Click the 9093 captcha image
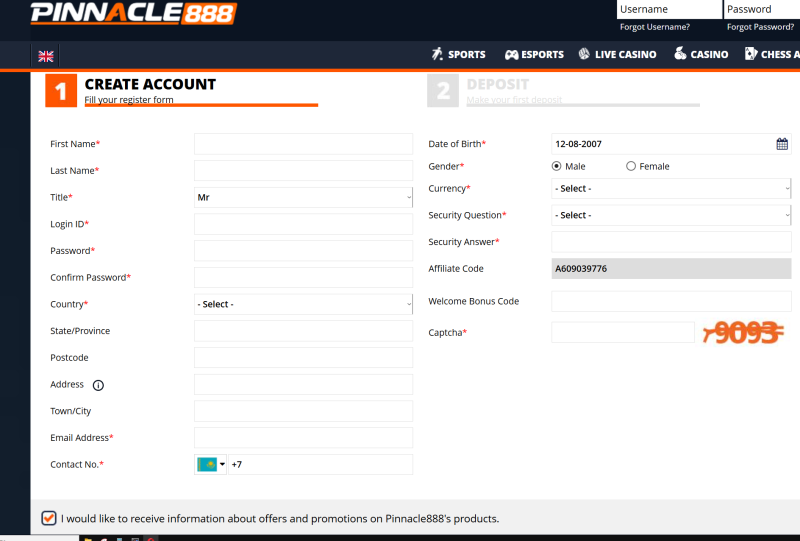800x541 pixels. [743, 333]
